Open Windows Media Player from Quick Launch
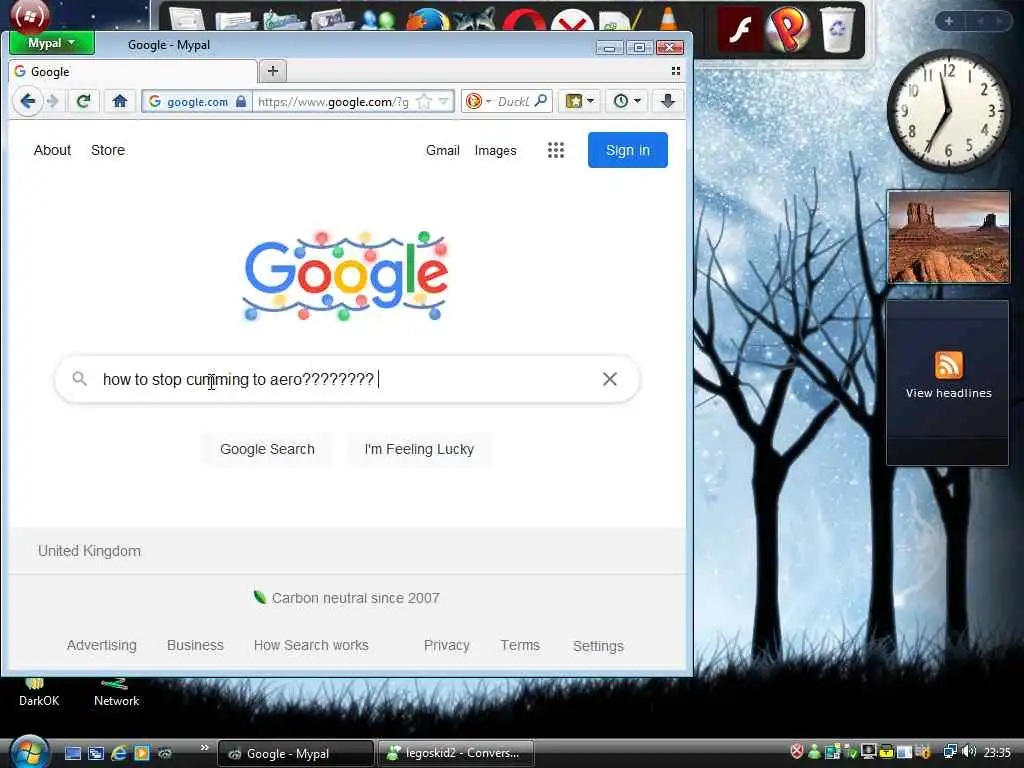Screen dimensions: 1024x768 click(x=142, y=753)
